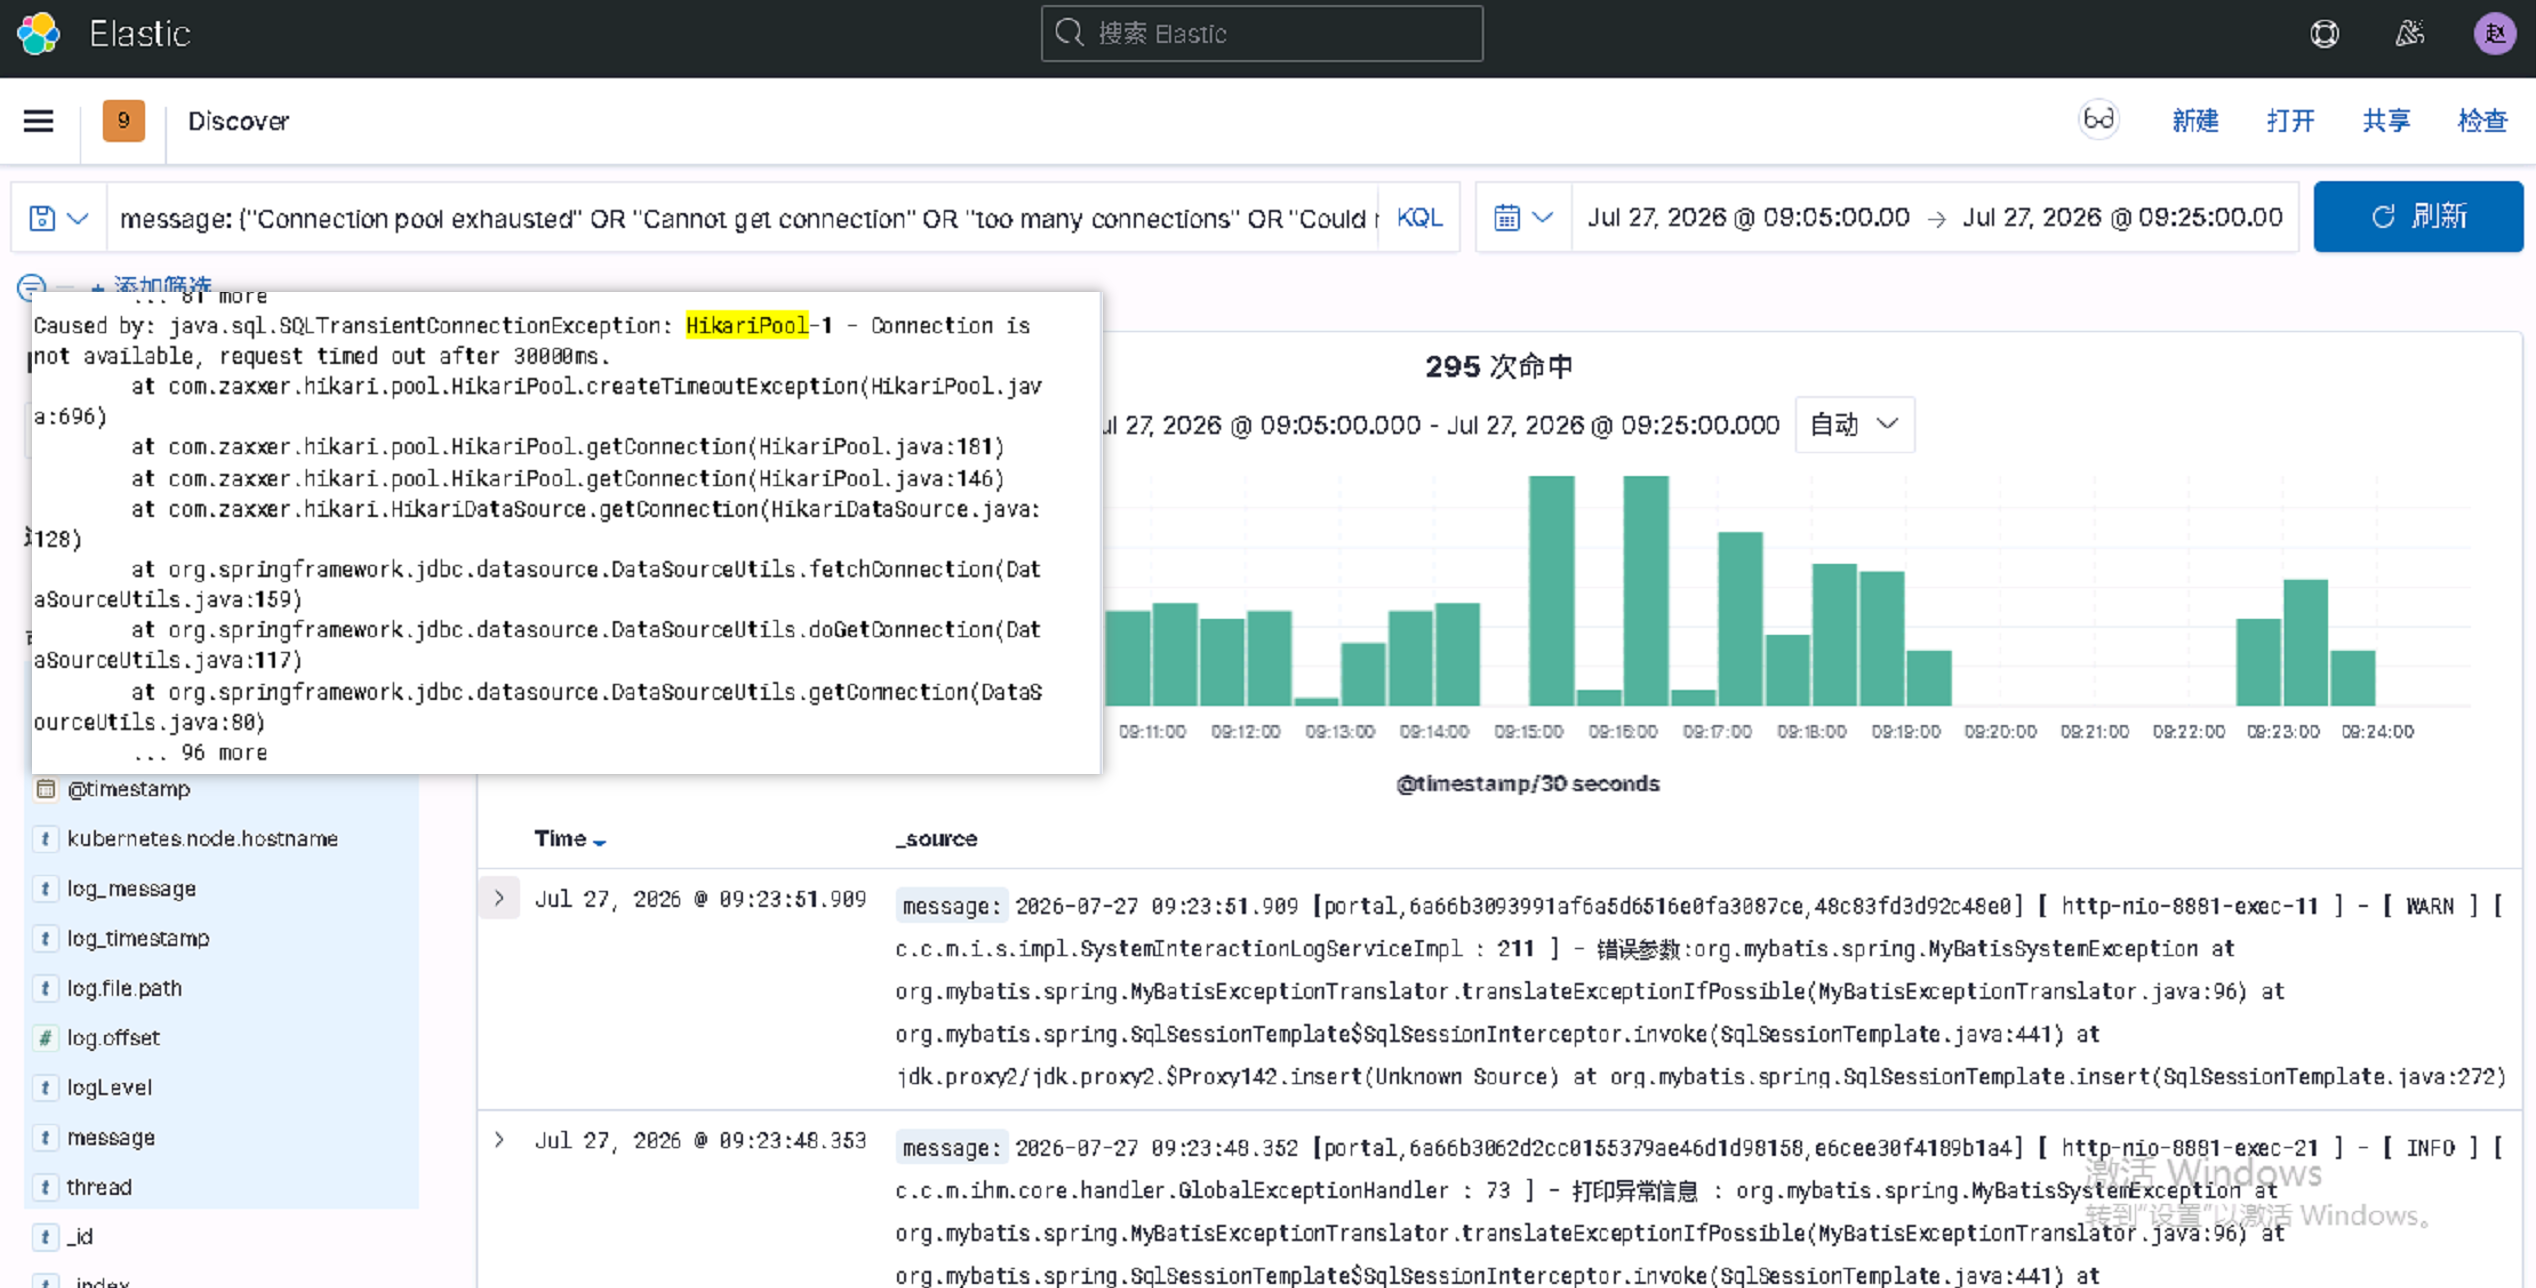Open the newsfeed celebration icon
This screenshot has height=1288, width=2536.
(2410, 34)
